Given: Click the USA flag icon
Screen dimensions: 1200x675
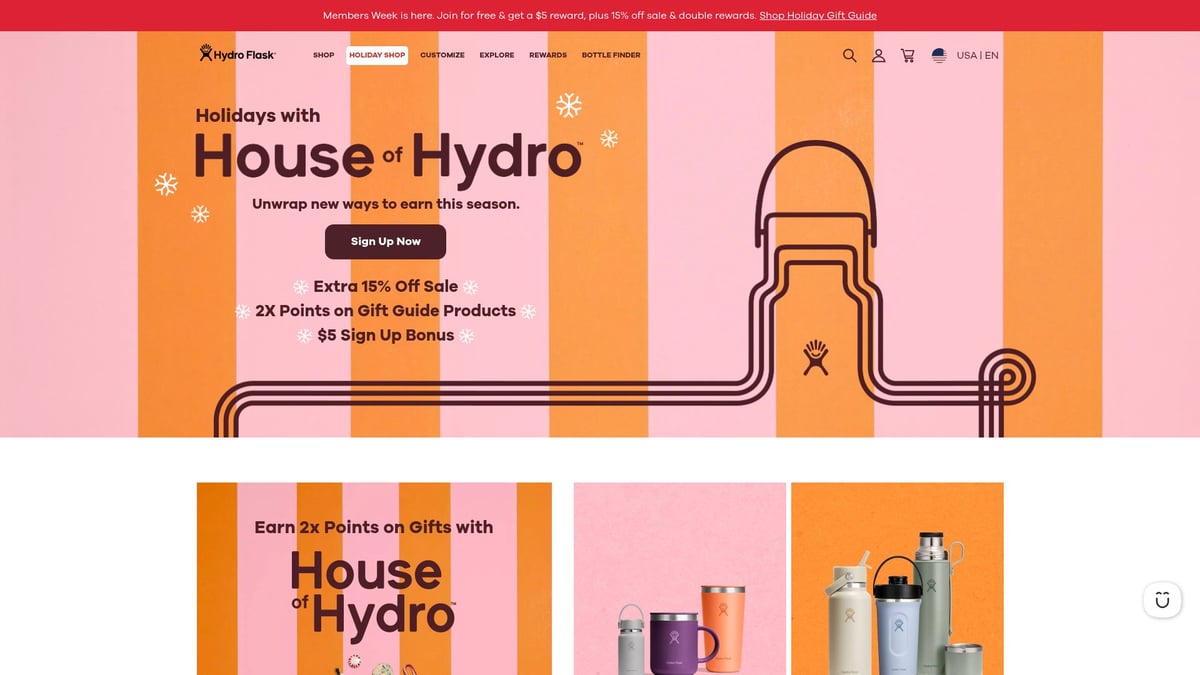Looking at the screenshot, I should [x=939, y=56].
